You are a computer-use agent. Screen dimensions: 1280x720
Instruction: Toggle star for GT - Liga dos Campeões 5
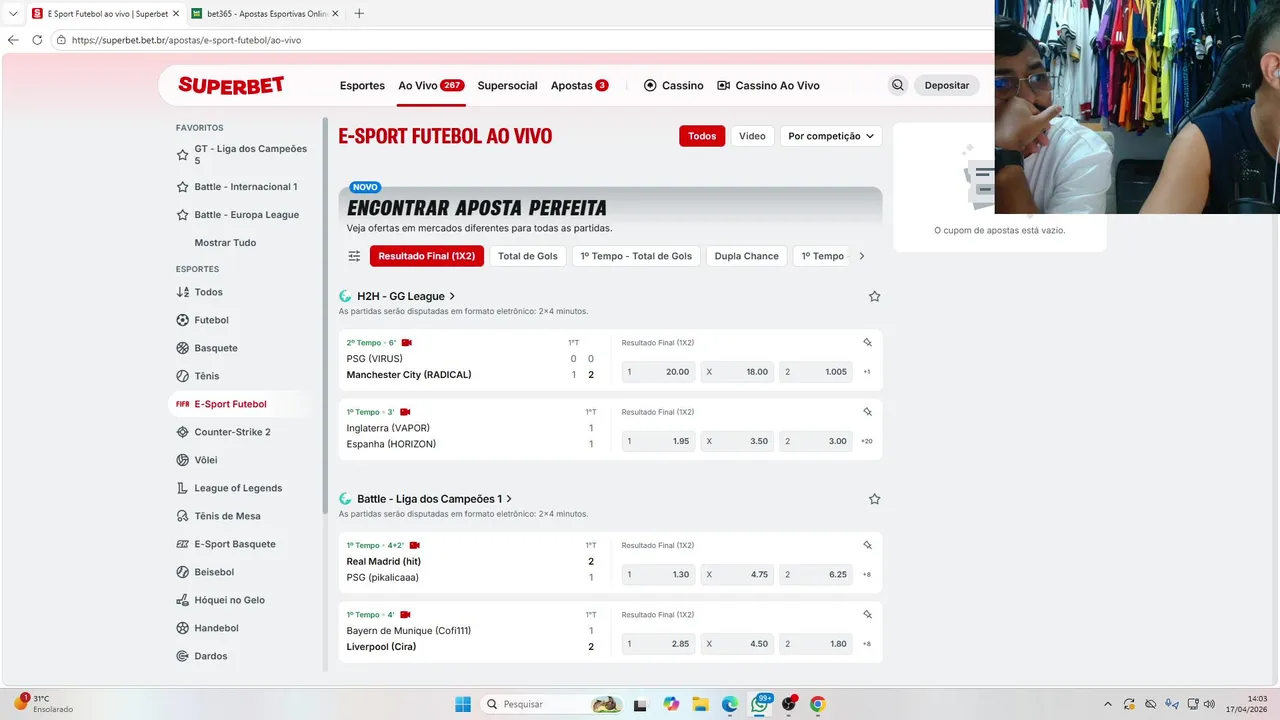coord(182,155)
